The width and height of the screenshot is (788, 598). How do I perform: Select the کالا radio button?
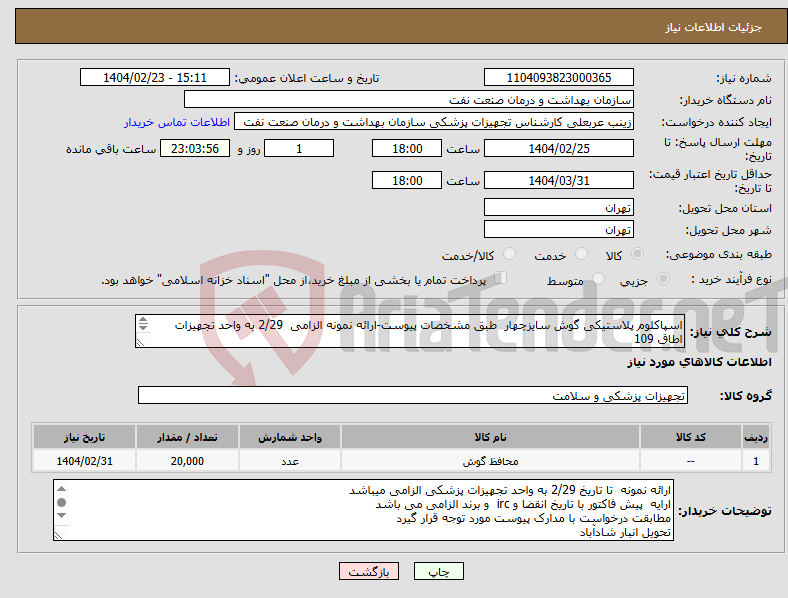(x=637, y=254)
